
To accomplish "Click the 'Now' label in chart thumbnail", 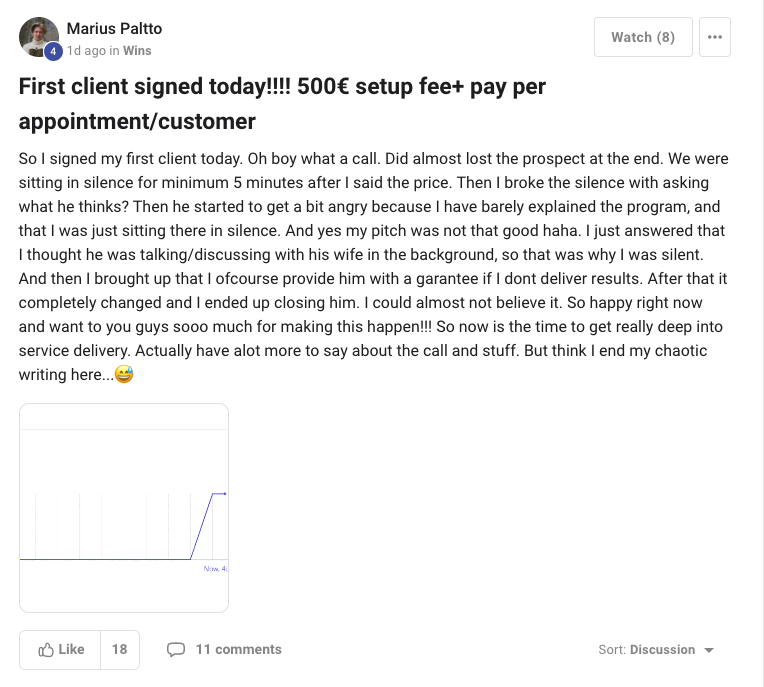I will 211,568.
